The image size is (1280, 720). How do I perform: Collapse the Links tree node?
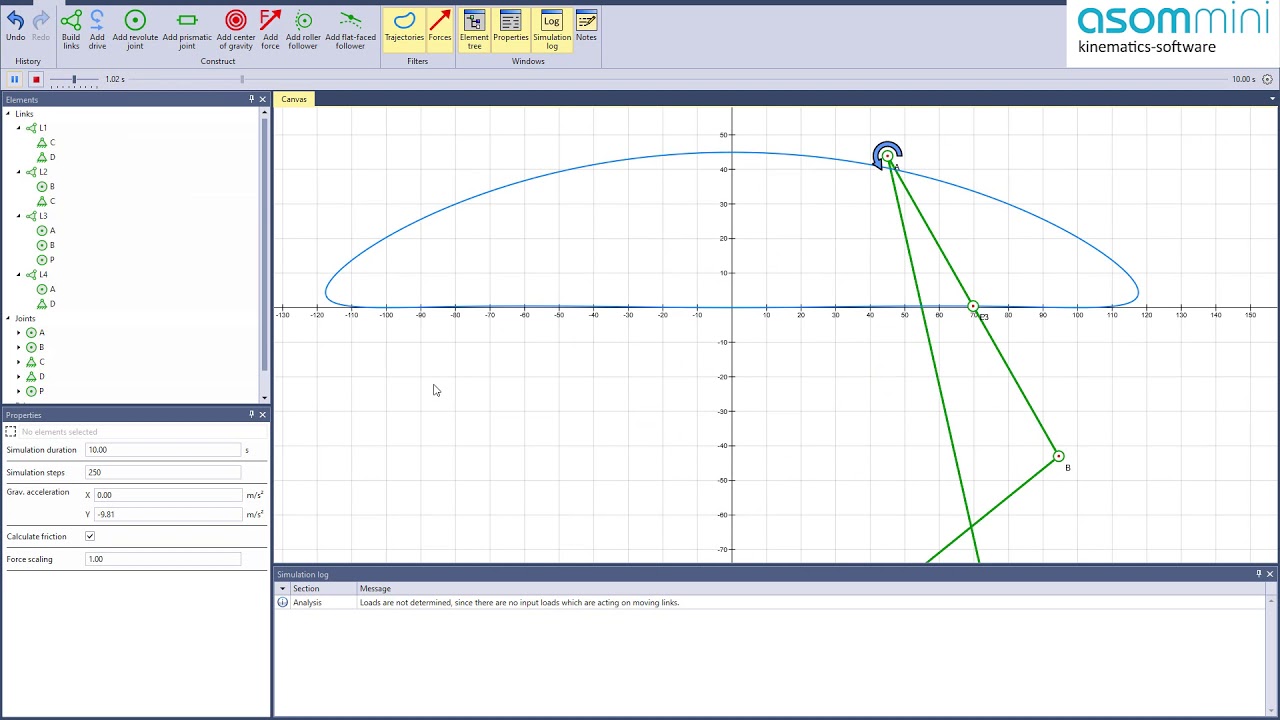click(8, 114)
